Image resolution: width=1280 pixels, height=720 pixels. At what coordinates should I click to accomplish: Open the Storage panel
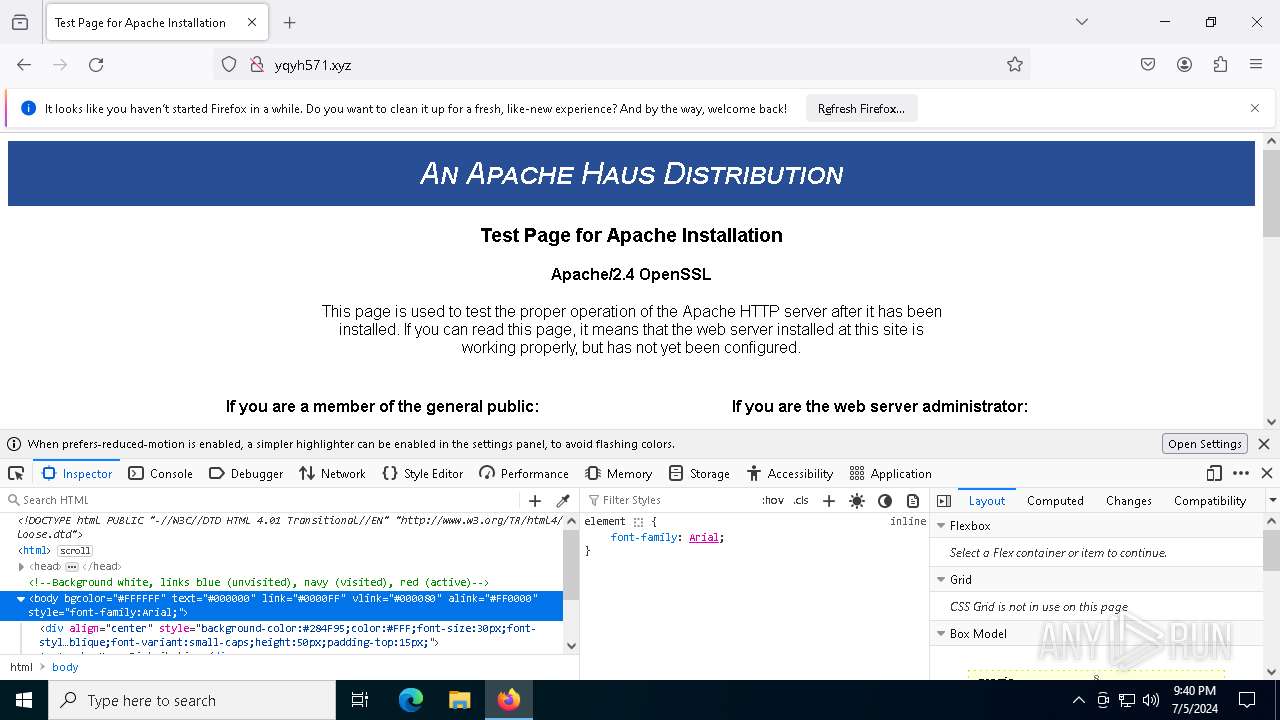pyautogui.click(x=699, y=473)
